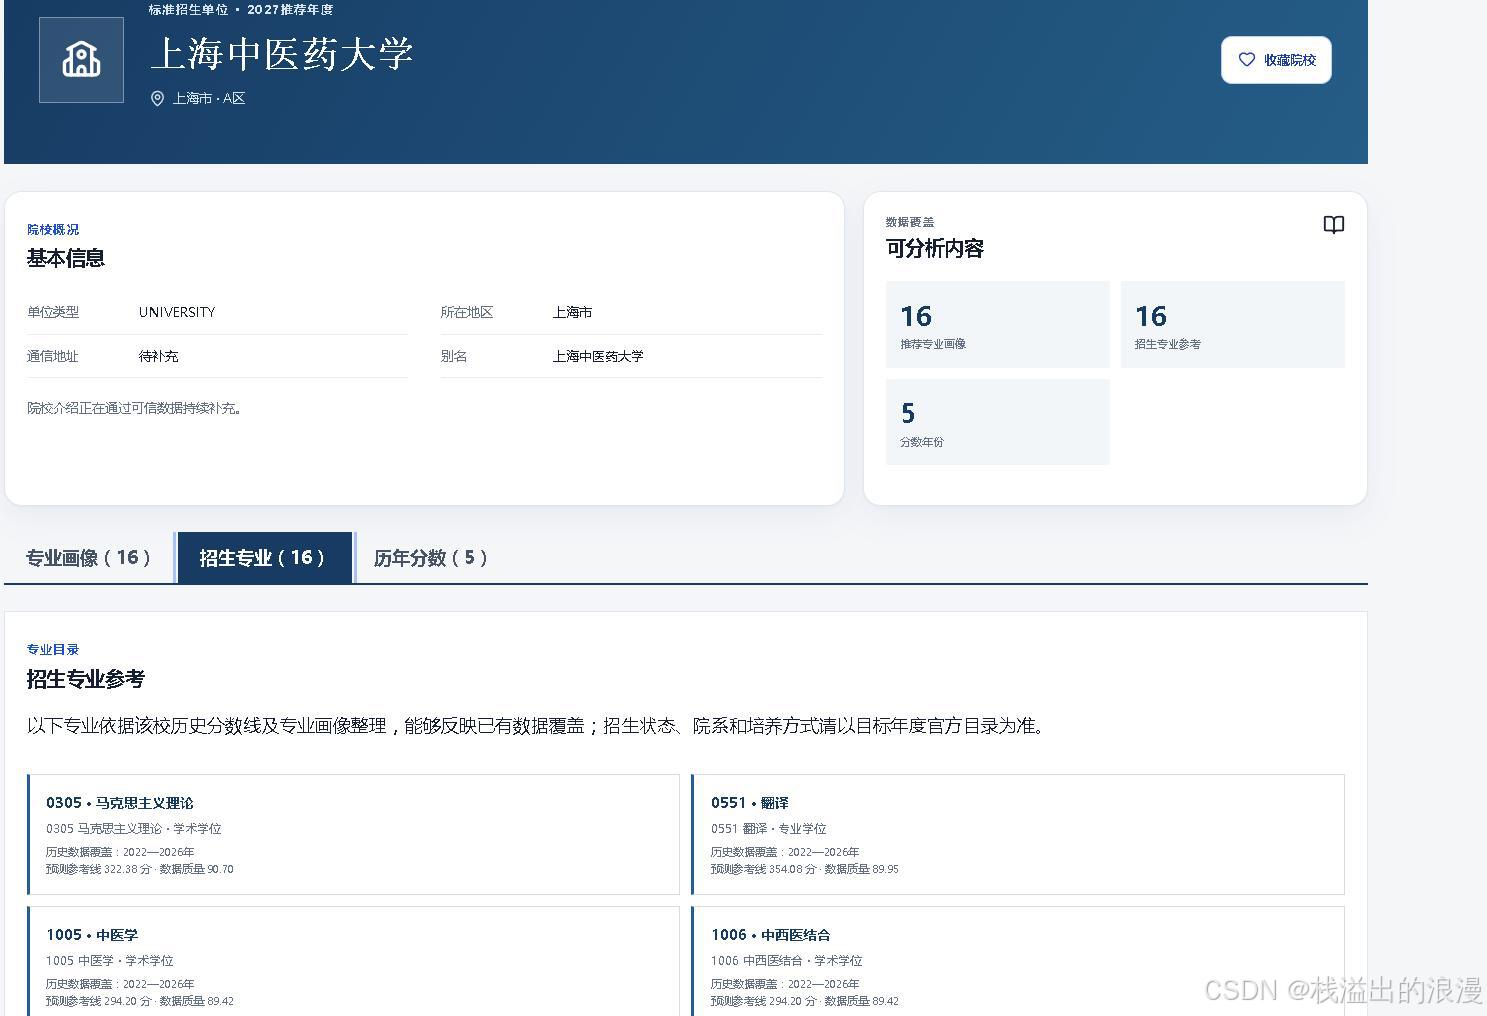1487x1016 pixels.
Task: Click the 1005 中医学 · 学术学位 subtitle
Action: click(x=110, y=961)
